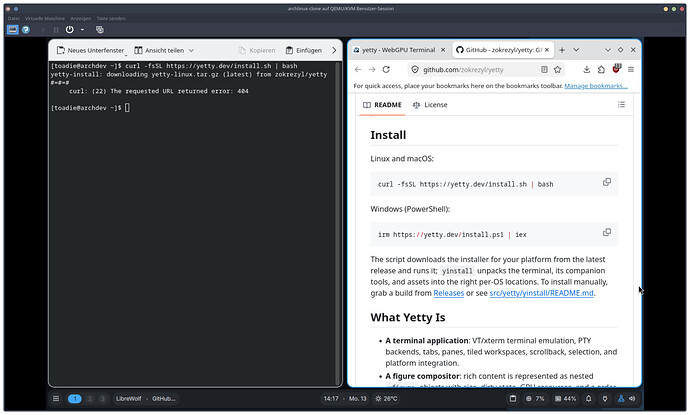Toggle reader view in address bar
The image size is (690, 415).
pos(544,70)
